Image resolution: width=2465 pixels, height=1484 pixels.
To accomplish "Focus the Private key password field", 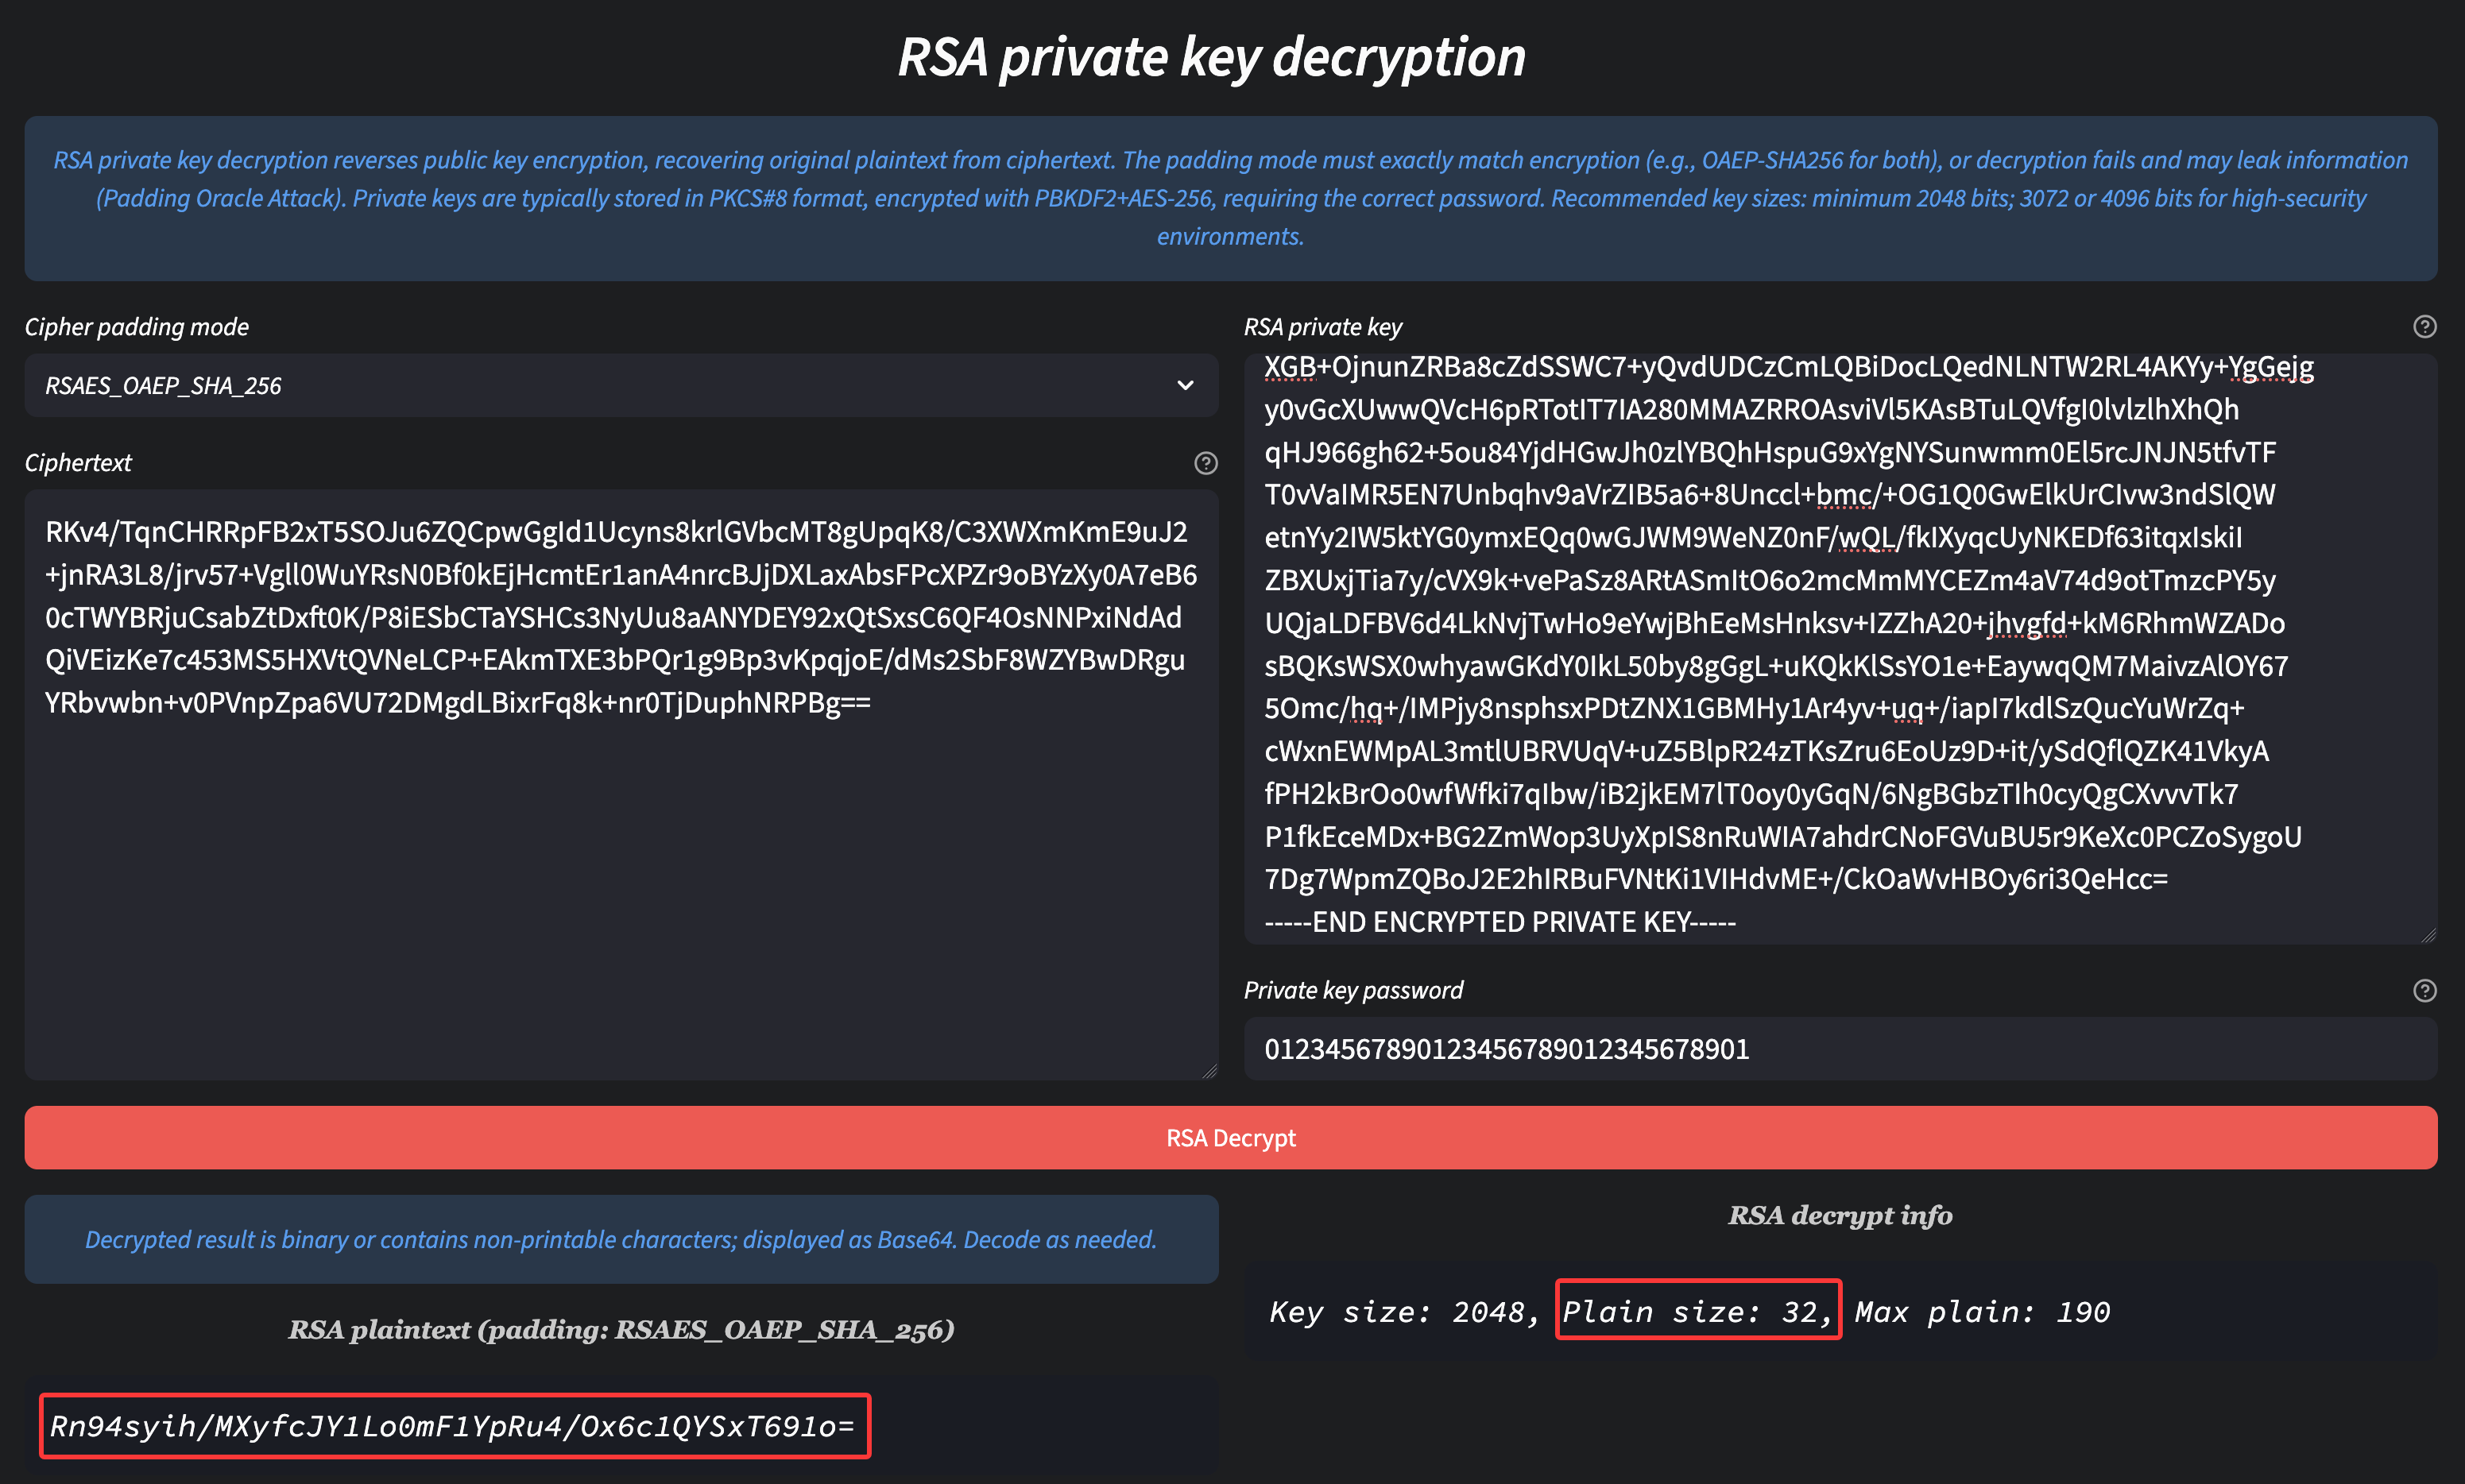I will pos(1840,1049).
